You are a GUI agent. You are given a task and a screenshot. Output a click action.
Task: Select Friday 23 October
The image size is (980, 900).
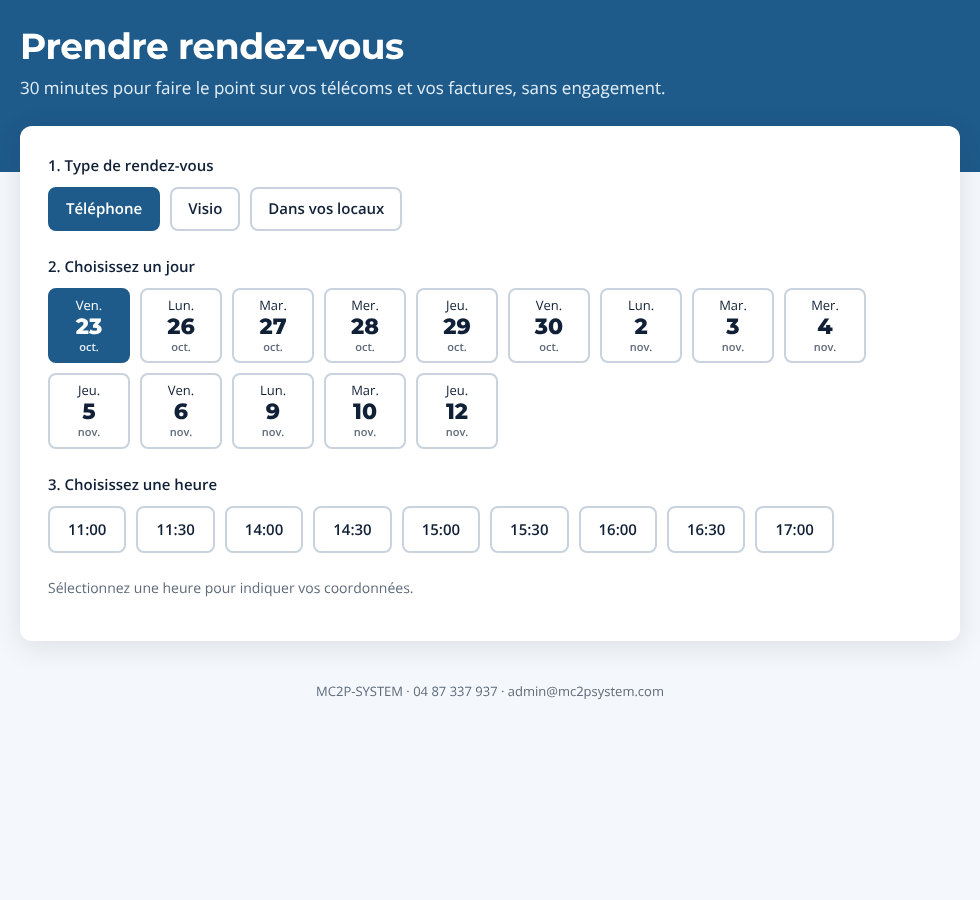[x=89, y=326]
